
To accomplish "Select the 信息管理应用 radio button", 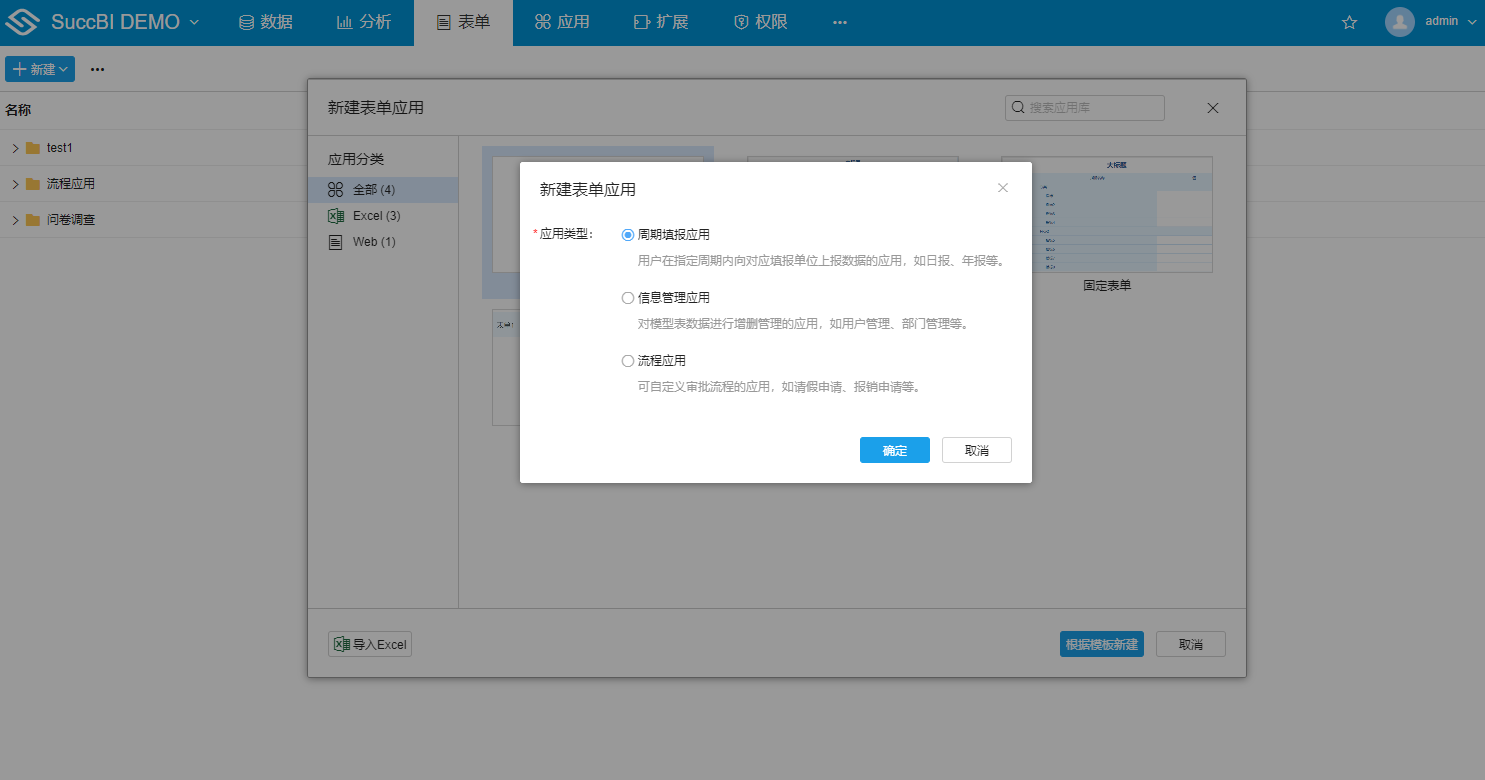I will (x=628, y=298).
